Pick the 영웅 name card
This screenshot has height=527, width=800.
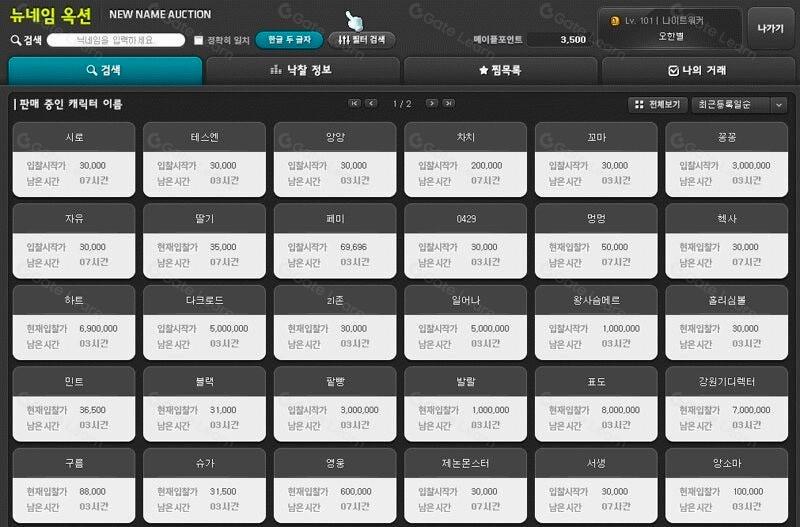click(x=335, y=486)
